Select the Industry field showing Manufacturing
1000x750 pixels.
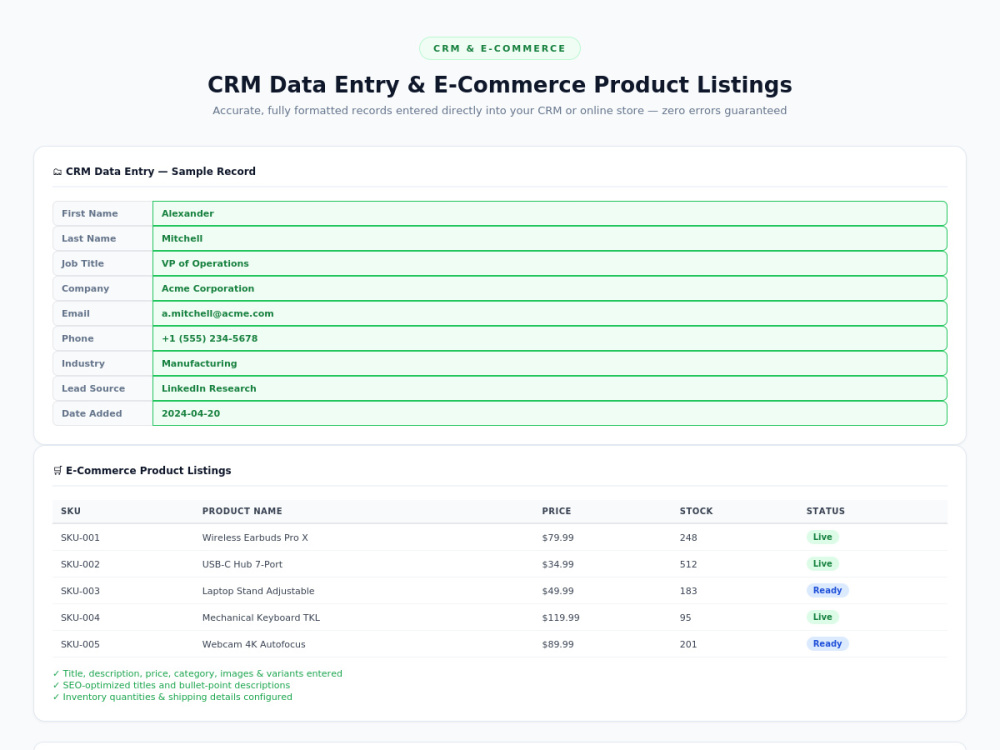(x=550, y=364)
